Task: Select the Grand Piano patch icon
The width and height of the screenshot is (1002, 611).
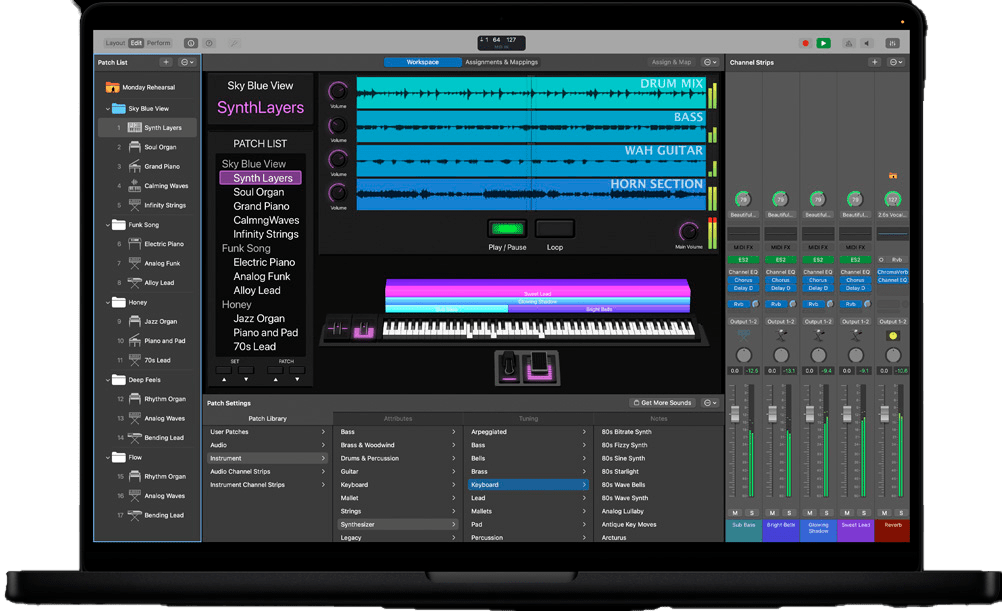Action: pyautogui.click(x=134, y=166)
